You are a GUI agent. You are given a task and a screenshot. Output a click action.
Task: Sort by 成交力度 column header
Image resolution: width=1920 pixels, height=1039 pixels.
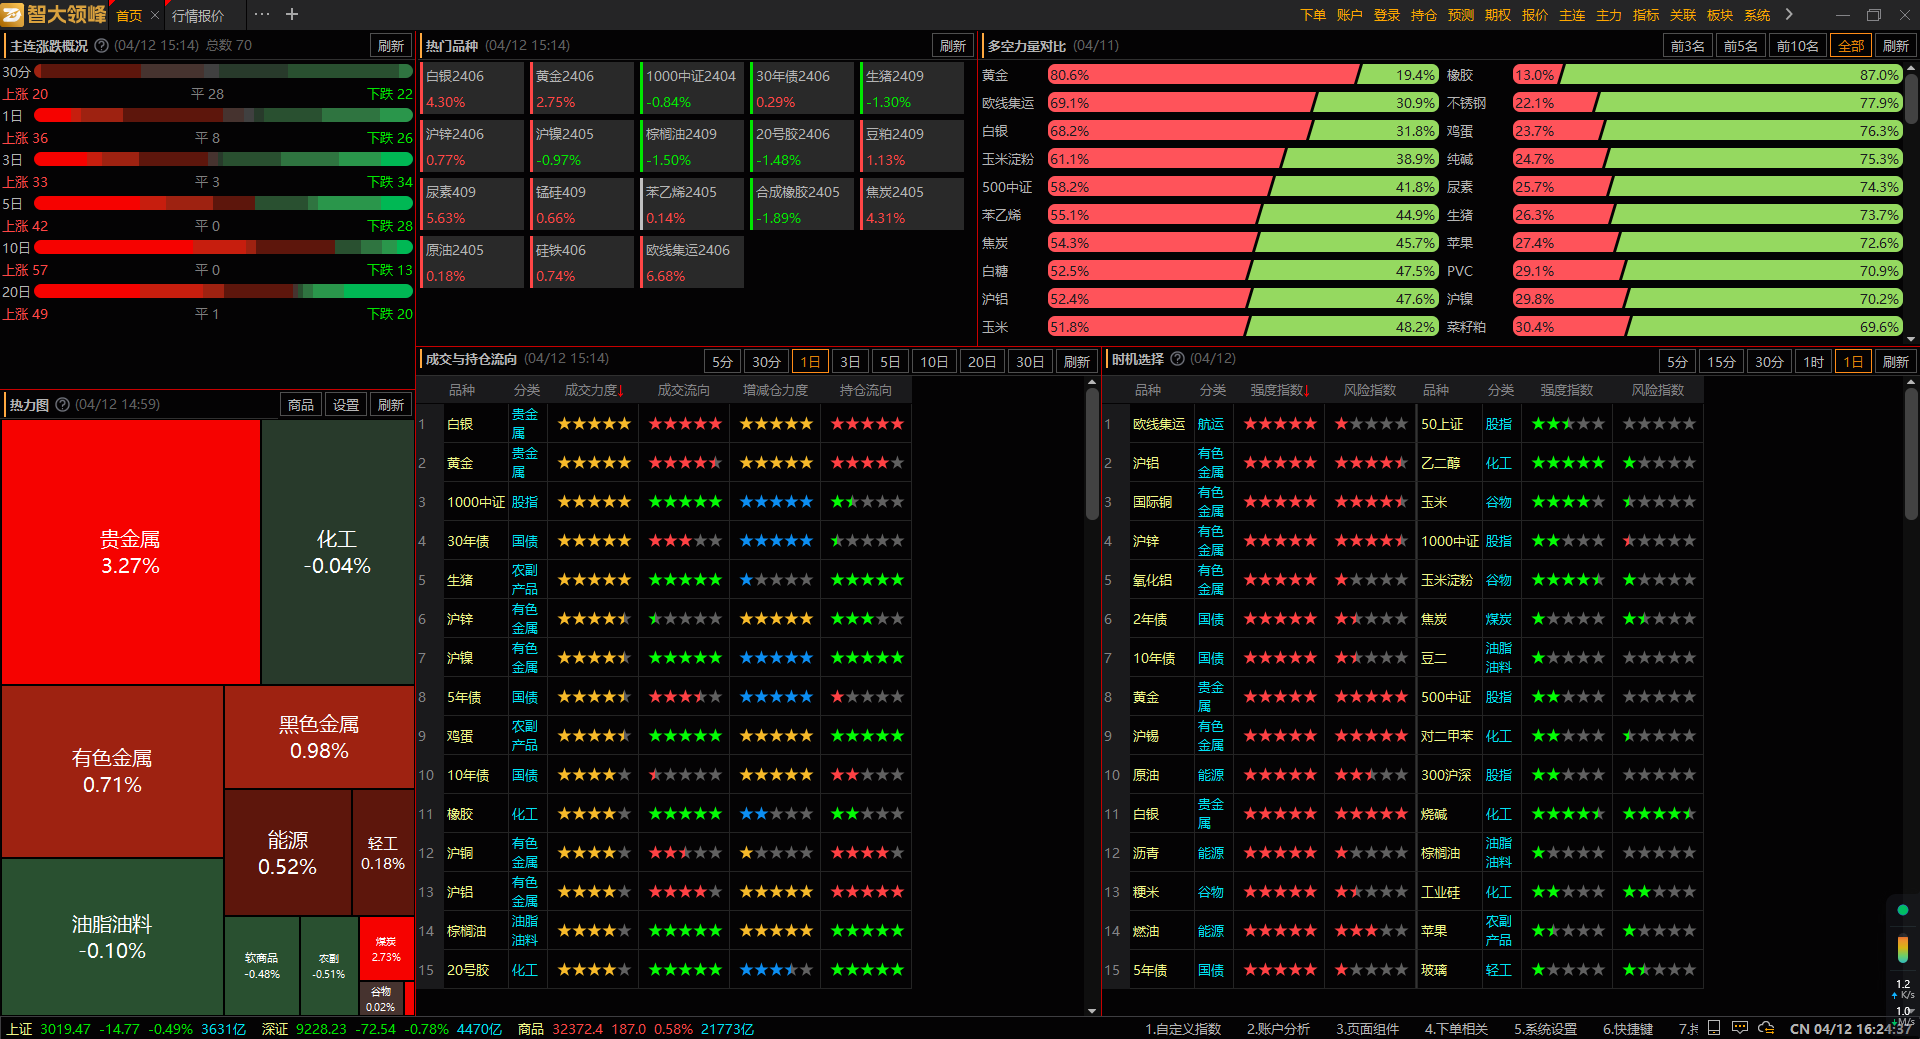[x=594, y=390]
